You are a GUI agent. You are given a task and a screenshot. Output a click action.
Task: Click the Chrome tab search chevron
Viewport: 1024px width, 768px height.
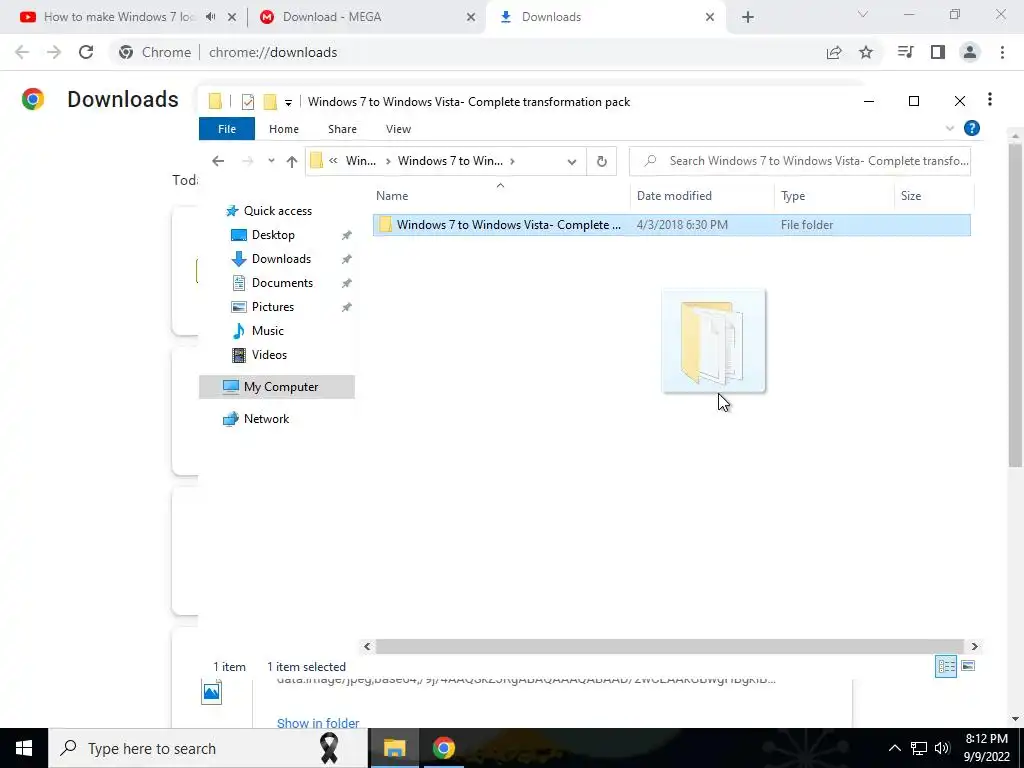tap(863, 14)
